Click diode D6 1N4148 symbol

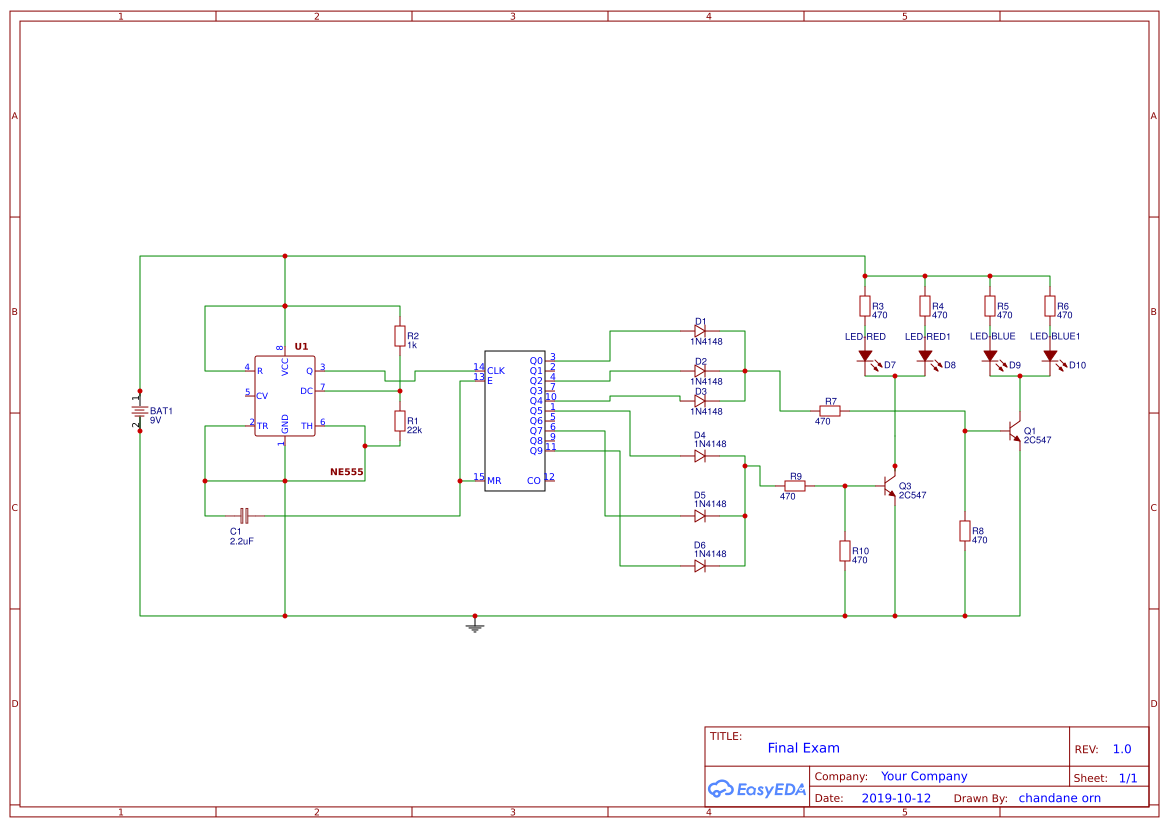pos(700,565)
